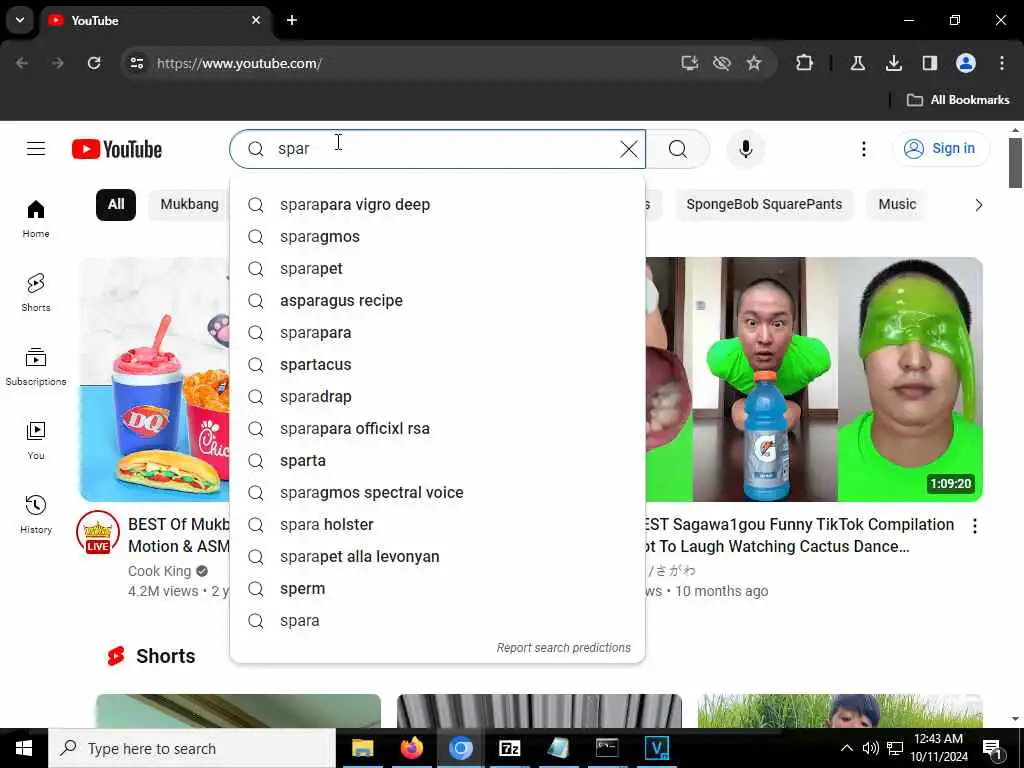Choose the last suggestion 'spara'
The width and height of the screenshot is (1024, 768).
pos(438,620)
